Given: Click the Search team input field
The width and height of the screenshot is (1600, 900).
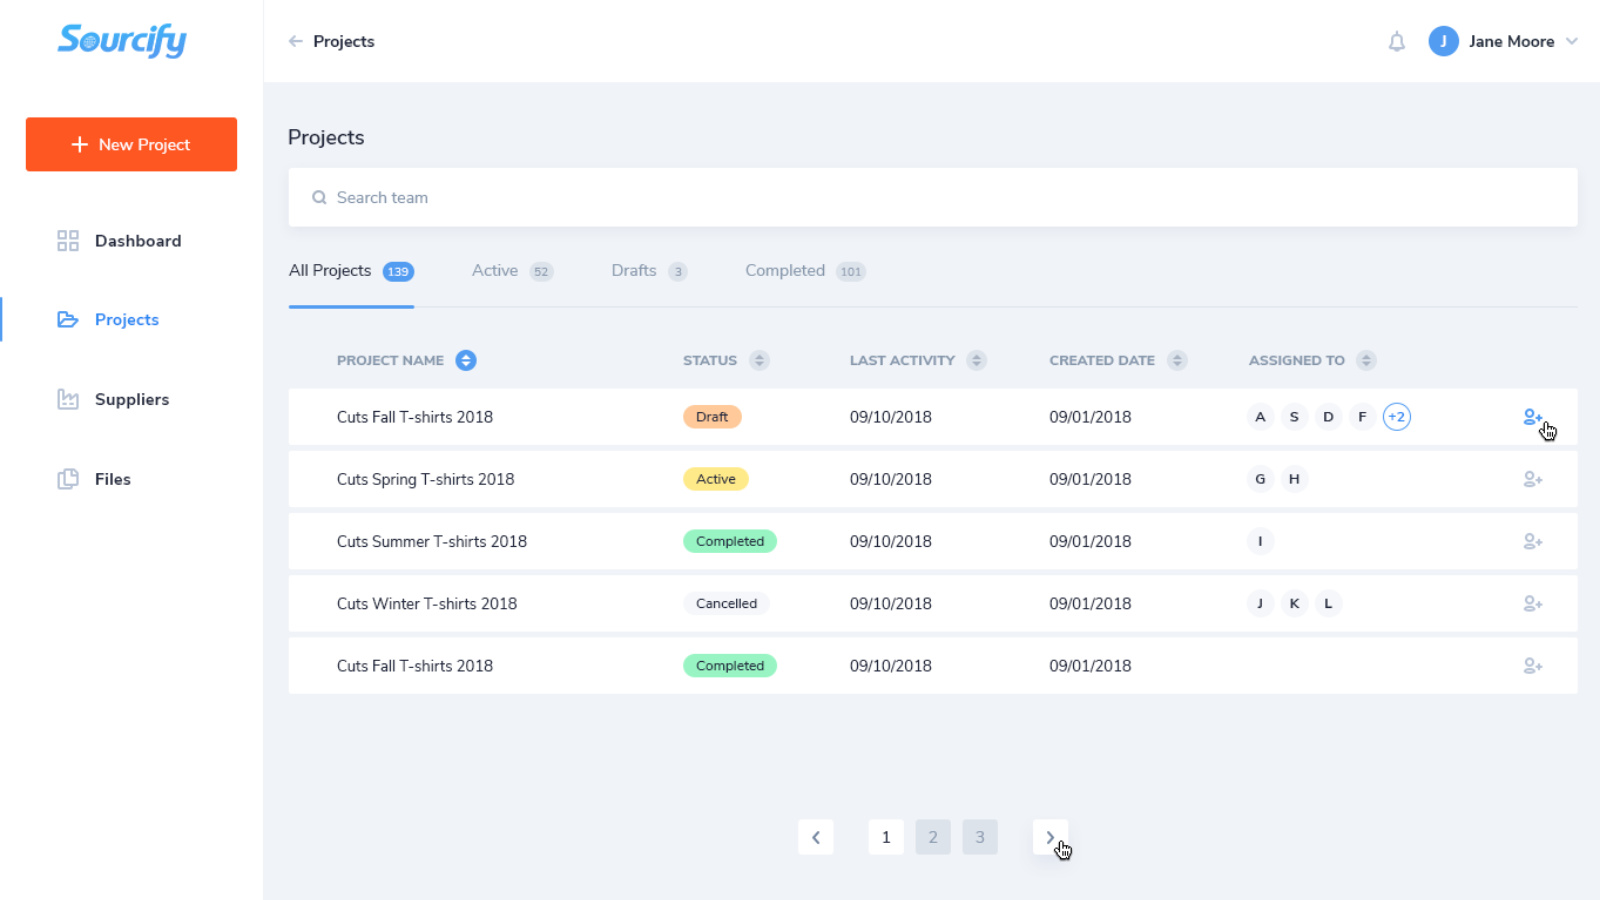Looking at the screenshot, I should tap(933, 197).
